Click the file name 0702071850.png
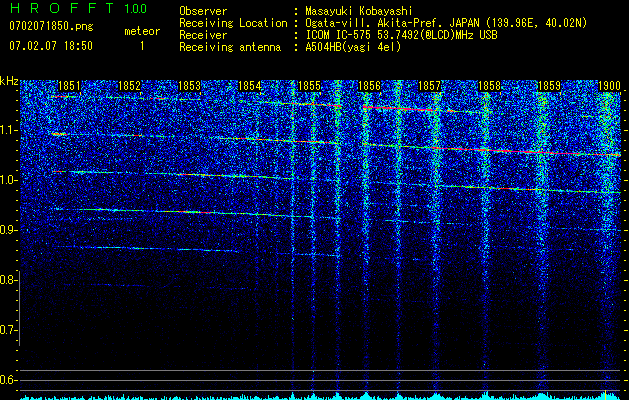Image resolution: width=629 pixels, height=400 pixels. (51, 27)
